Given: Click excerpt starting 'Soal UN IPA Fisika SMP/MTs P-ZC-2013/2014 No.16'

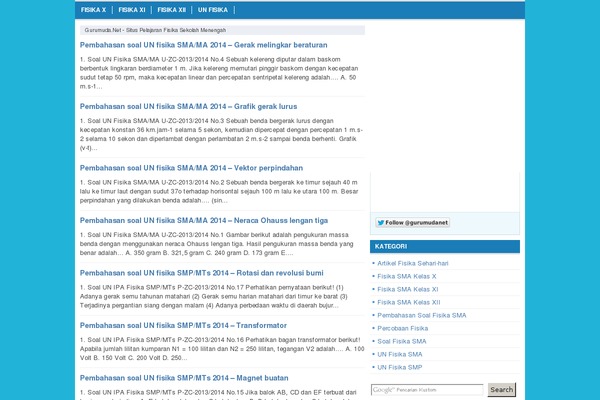Looking at the screenshot, I should [222, 349].
